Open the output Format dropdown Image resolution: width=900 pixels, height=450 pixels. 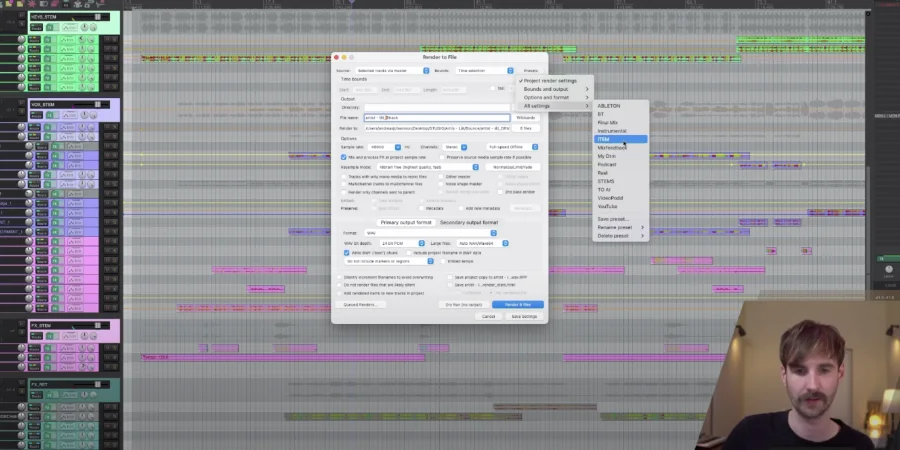click(430, 233)
